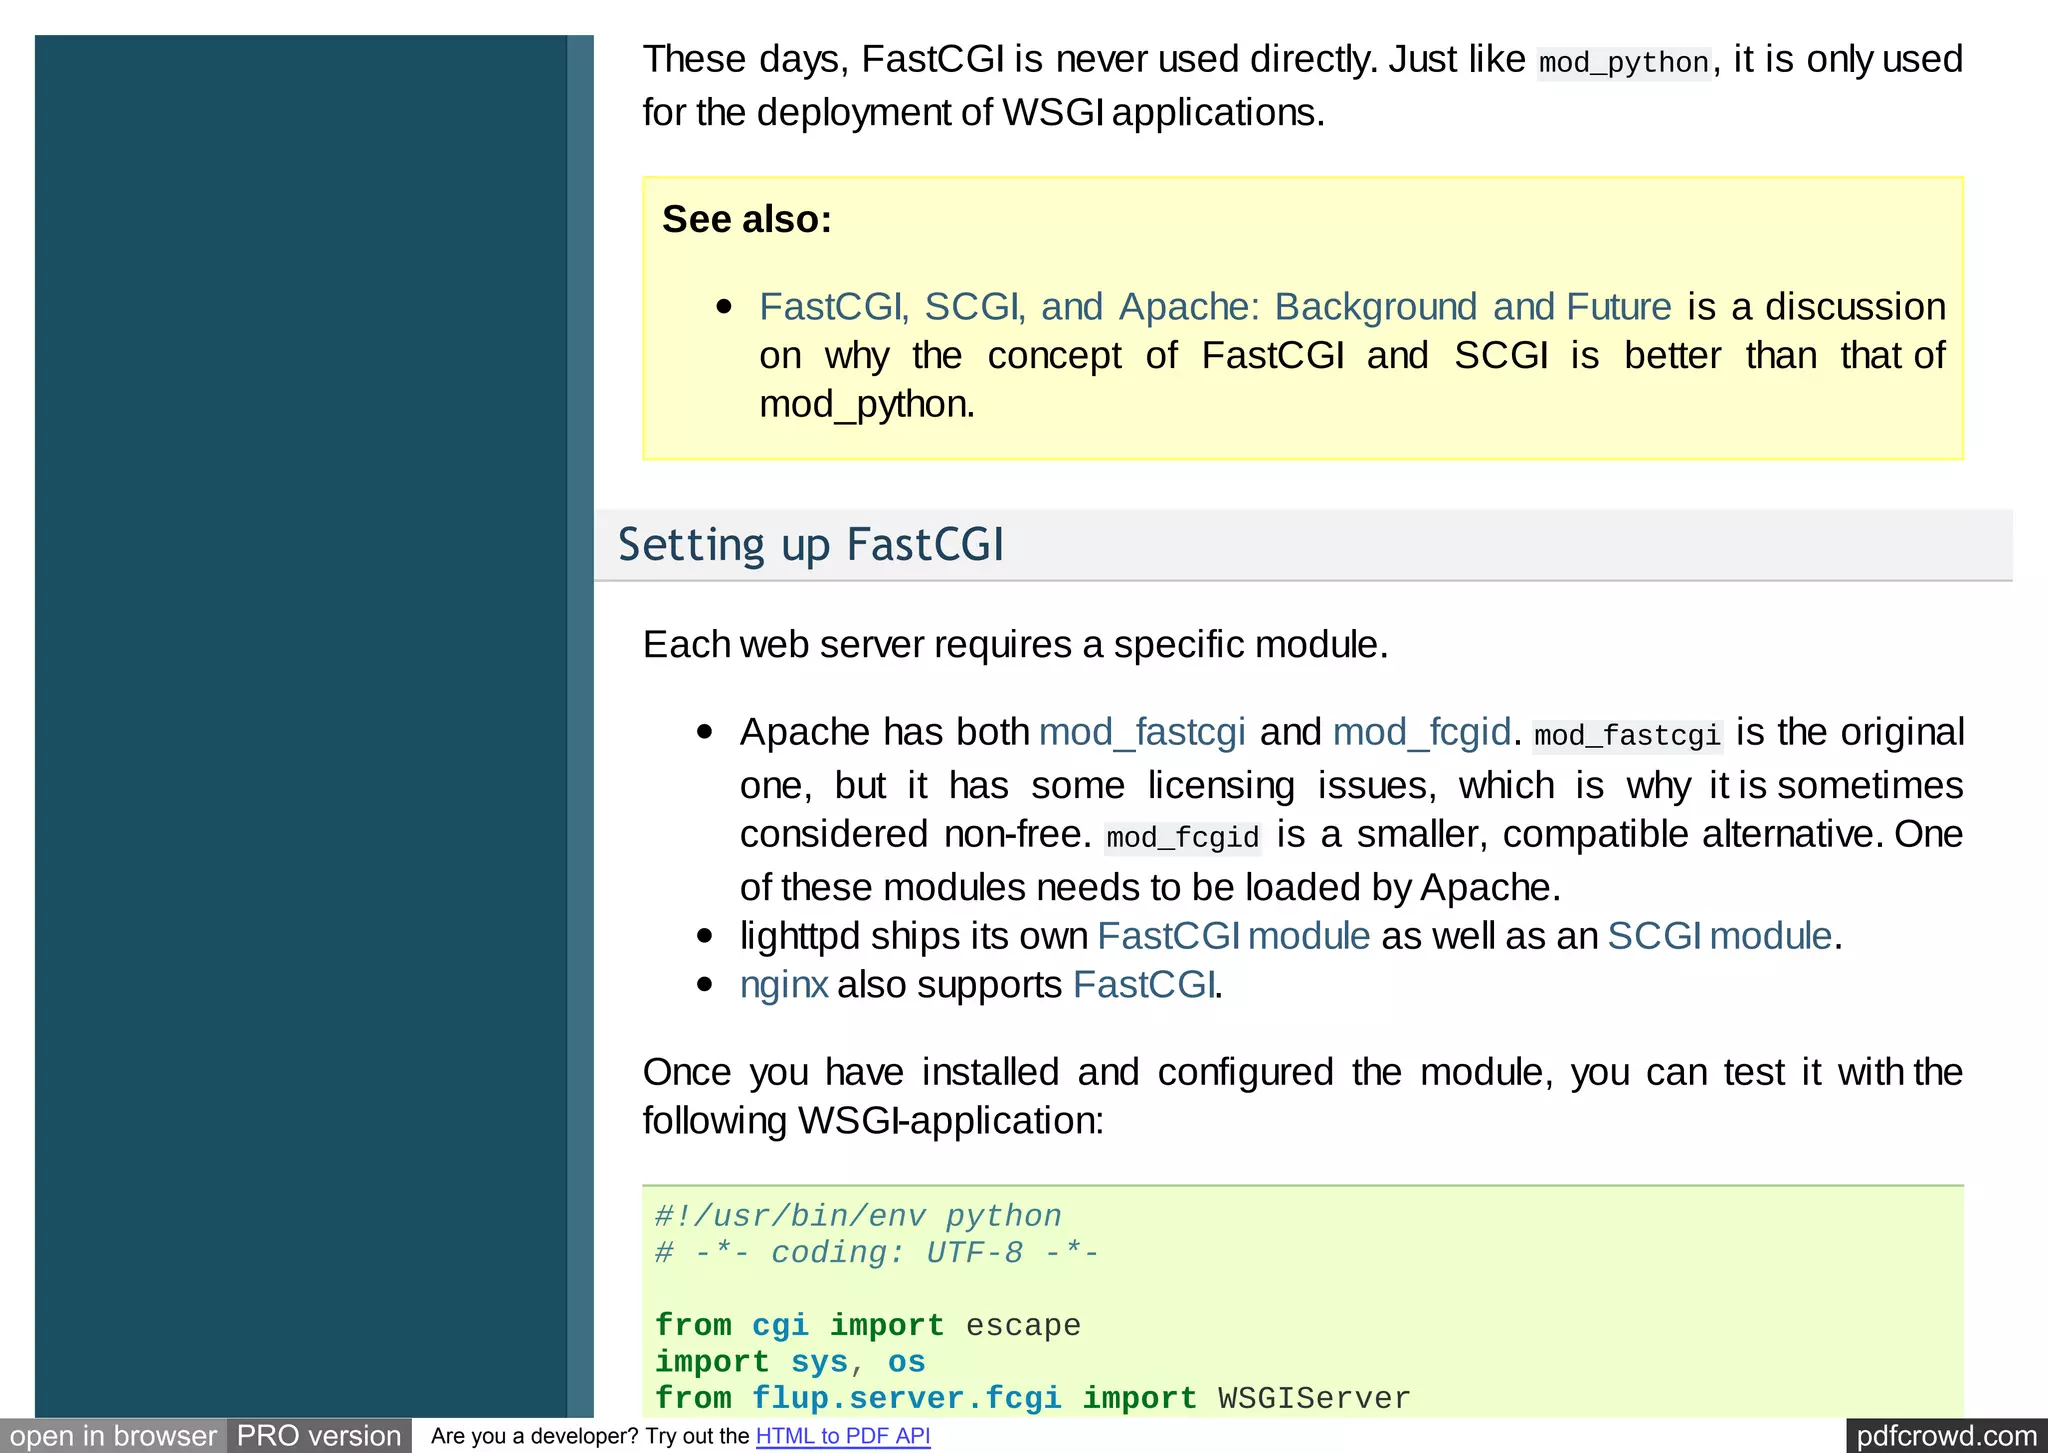
Task: Click the 'import sys, os' code line
Action: (x=790, y=1362)
